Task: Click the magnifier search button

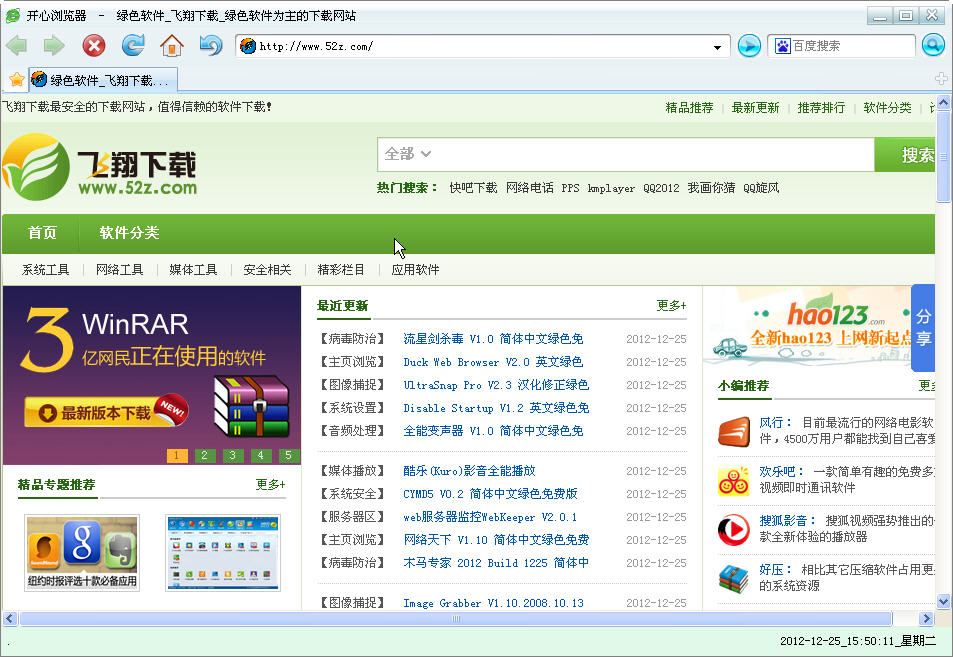Action: pyautogui.click(x=933, y=45)
